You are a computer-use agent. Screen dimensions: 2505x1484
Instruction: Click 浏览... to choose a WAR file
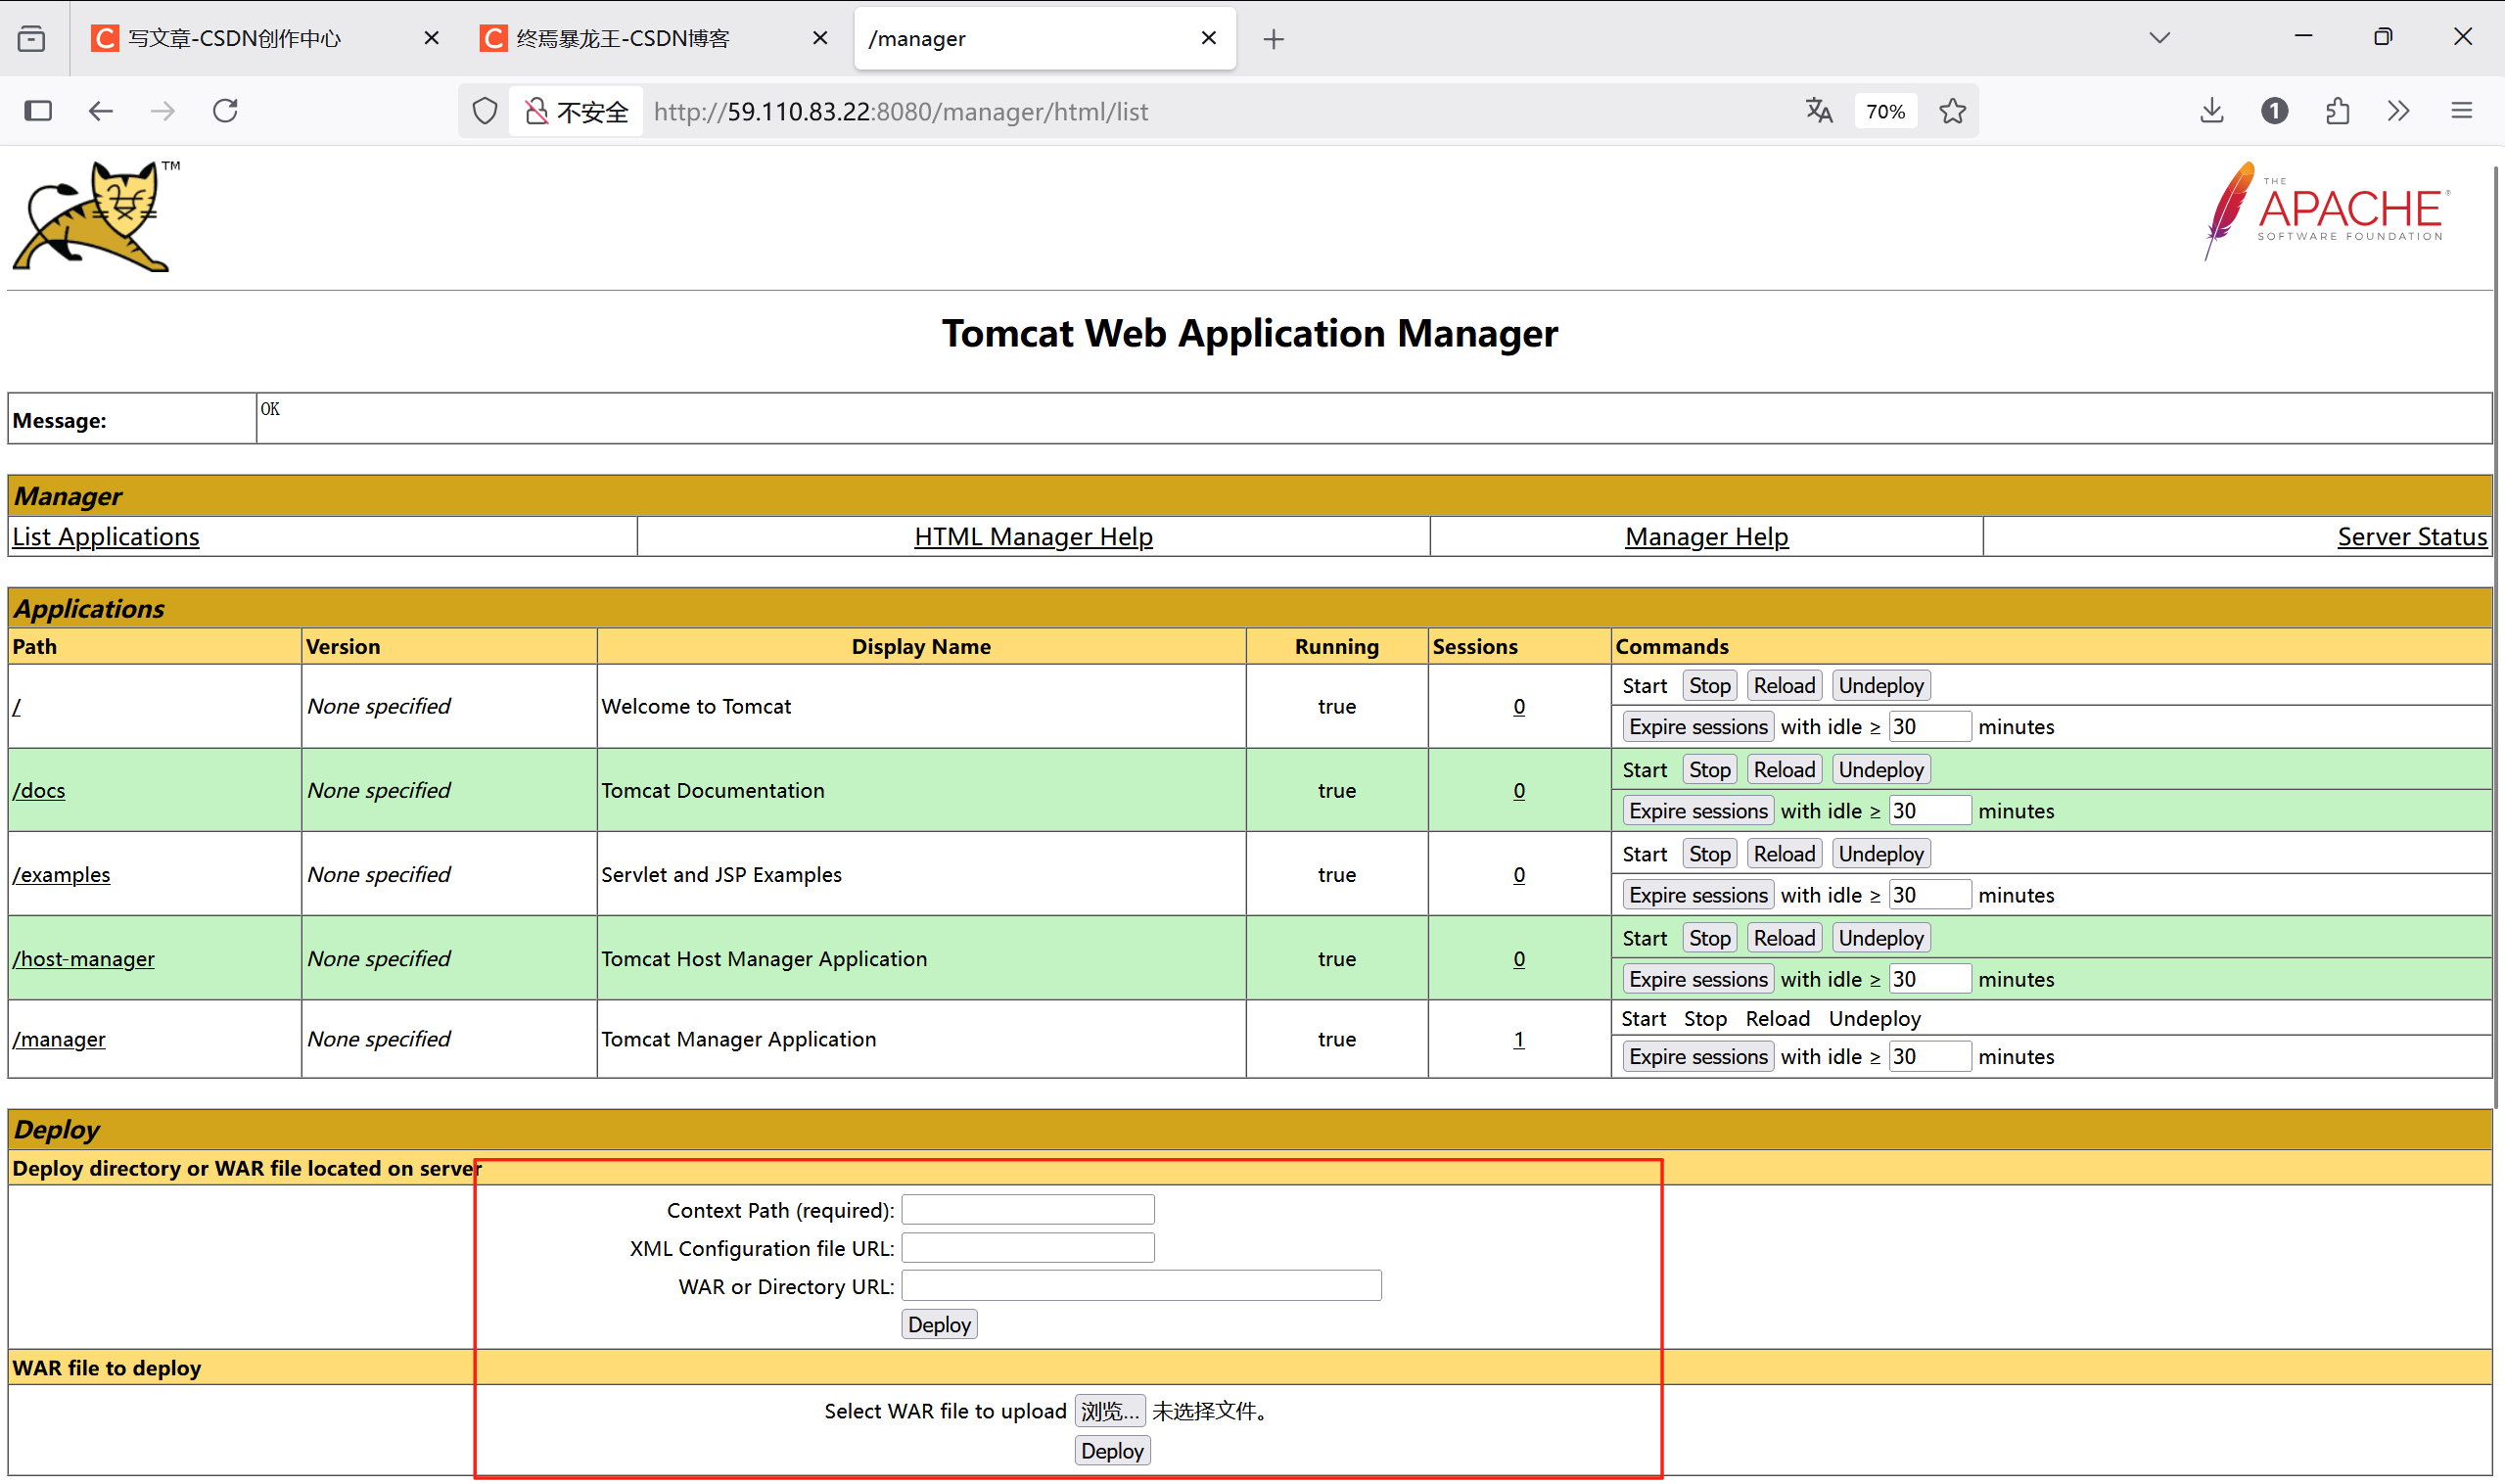point(1109,1411)
